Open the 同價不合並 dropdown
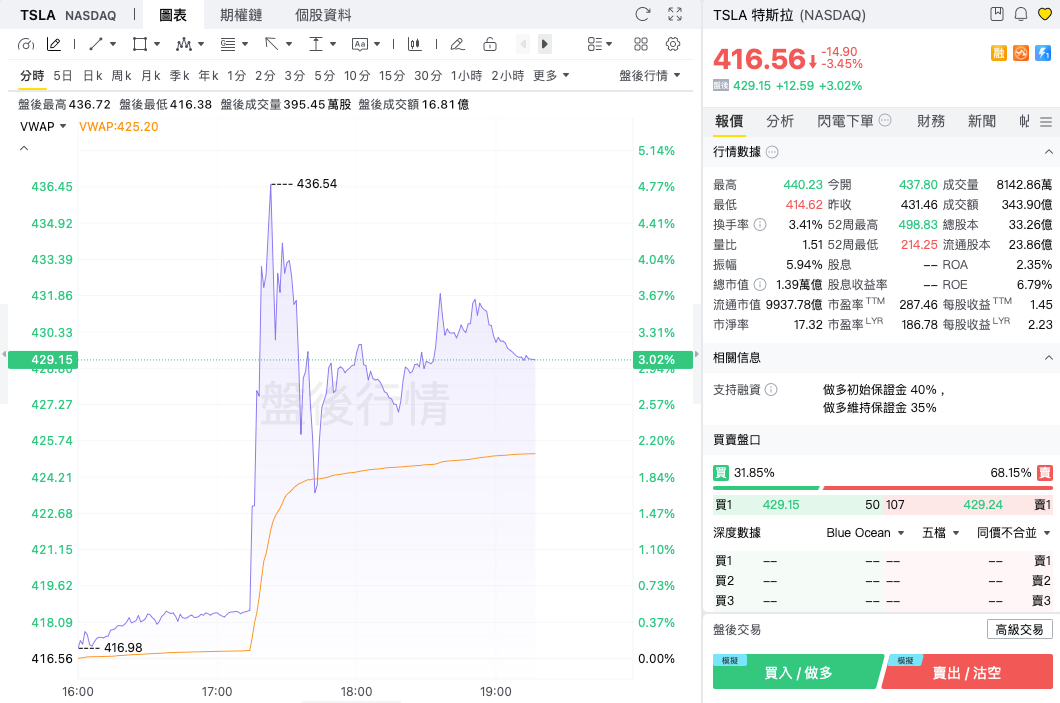 tap(1013, 533)
